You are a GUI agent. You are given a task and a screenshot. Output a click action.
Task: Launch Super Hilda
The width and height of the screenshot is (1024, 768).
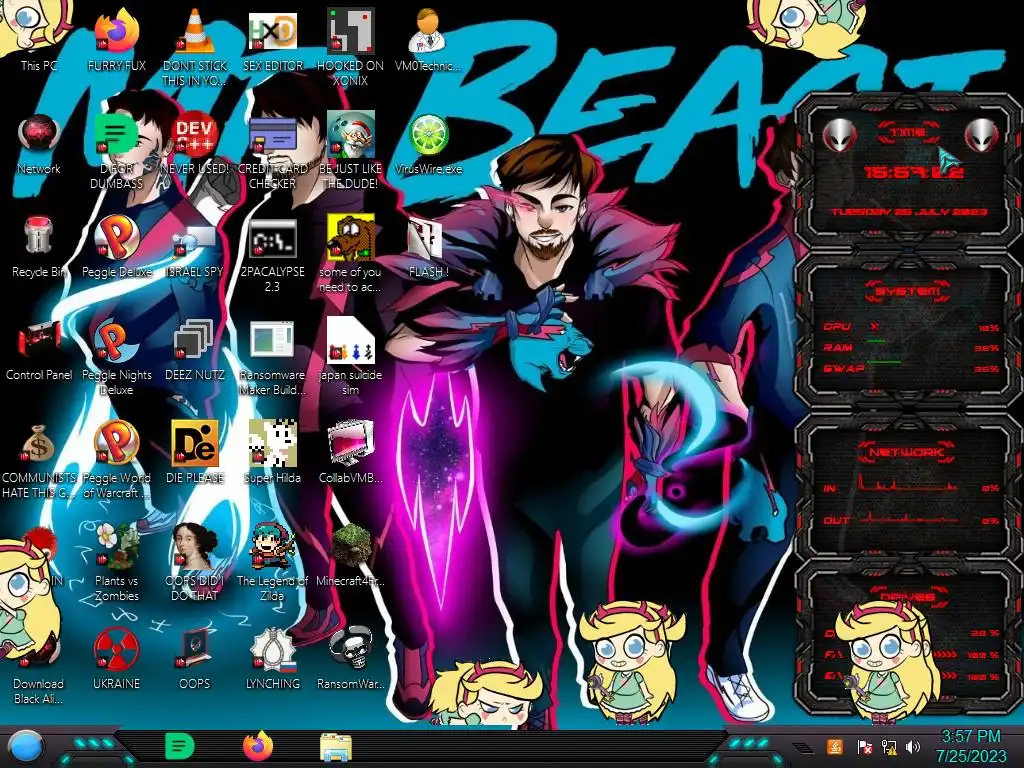point(272,452)
